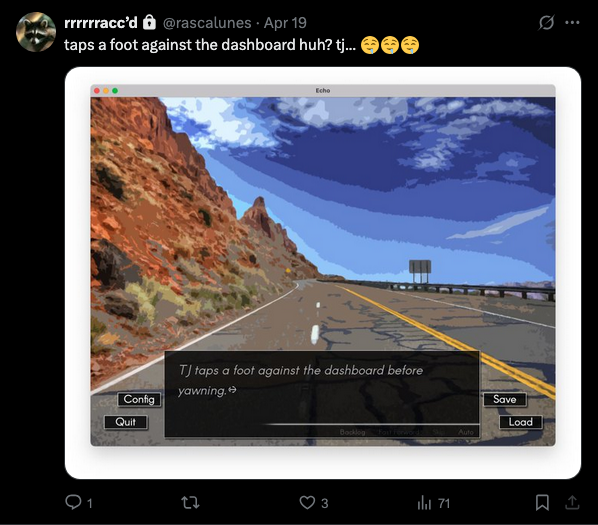Share the post via upload arrow icon
This screenshot has height=525, width=598.
[x=572, y=503]
